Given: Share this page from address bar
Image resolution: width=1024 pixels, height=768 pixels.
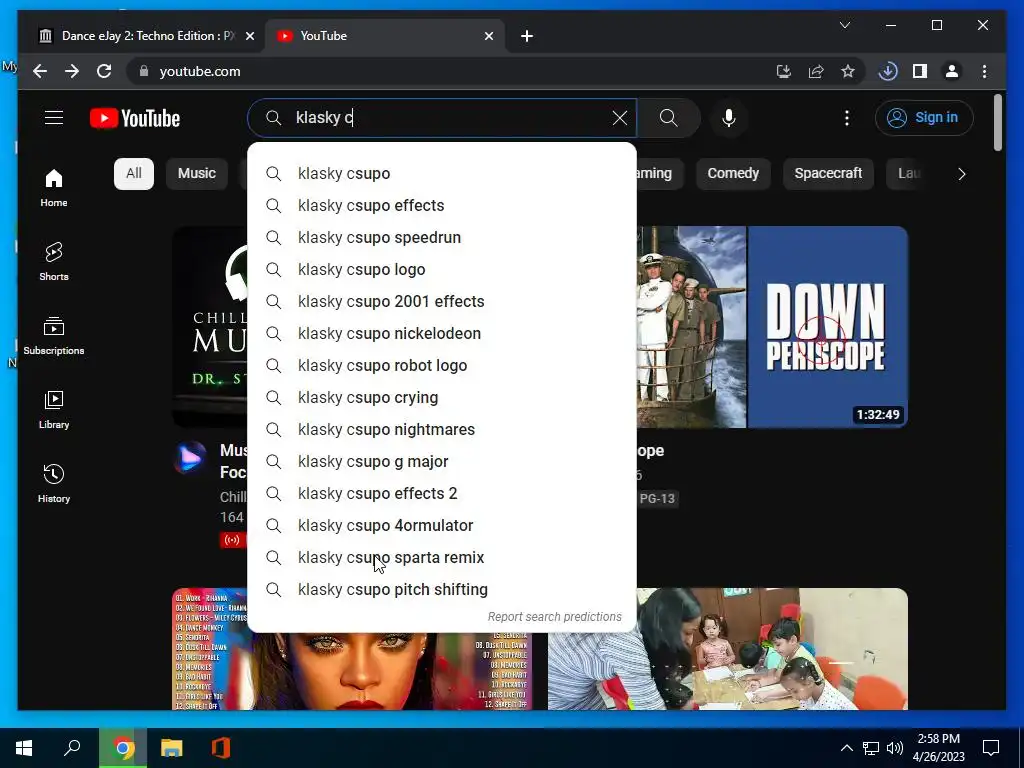Looking at the screenshot, I should 816,71.
